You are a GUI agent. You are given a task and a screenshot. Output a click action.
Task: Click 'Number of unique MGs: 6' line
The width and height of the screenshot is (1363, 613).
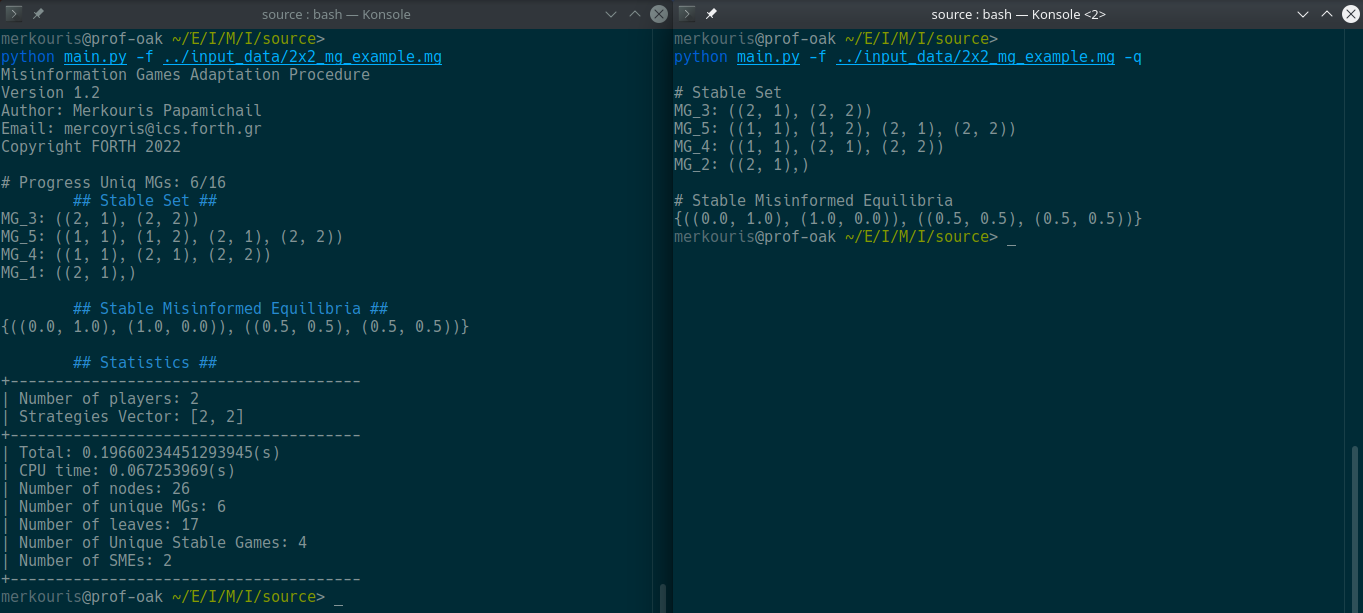pyautogui.click(x=114, y=507)
